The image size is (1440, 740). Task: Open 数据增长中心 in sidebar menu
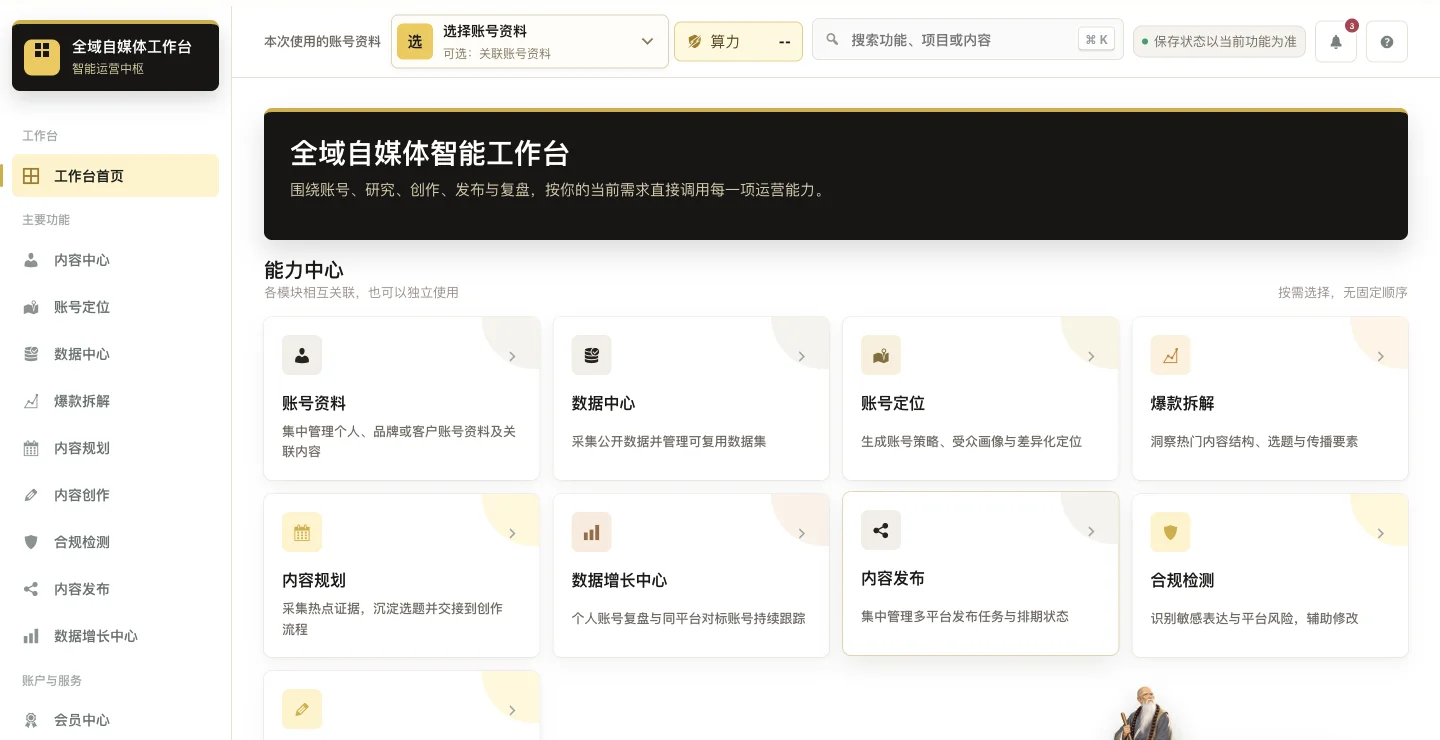tap(116, 636)
